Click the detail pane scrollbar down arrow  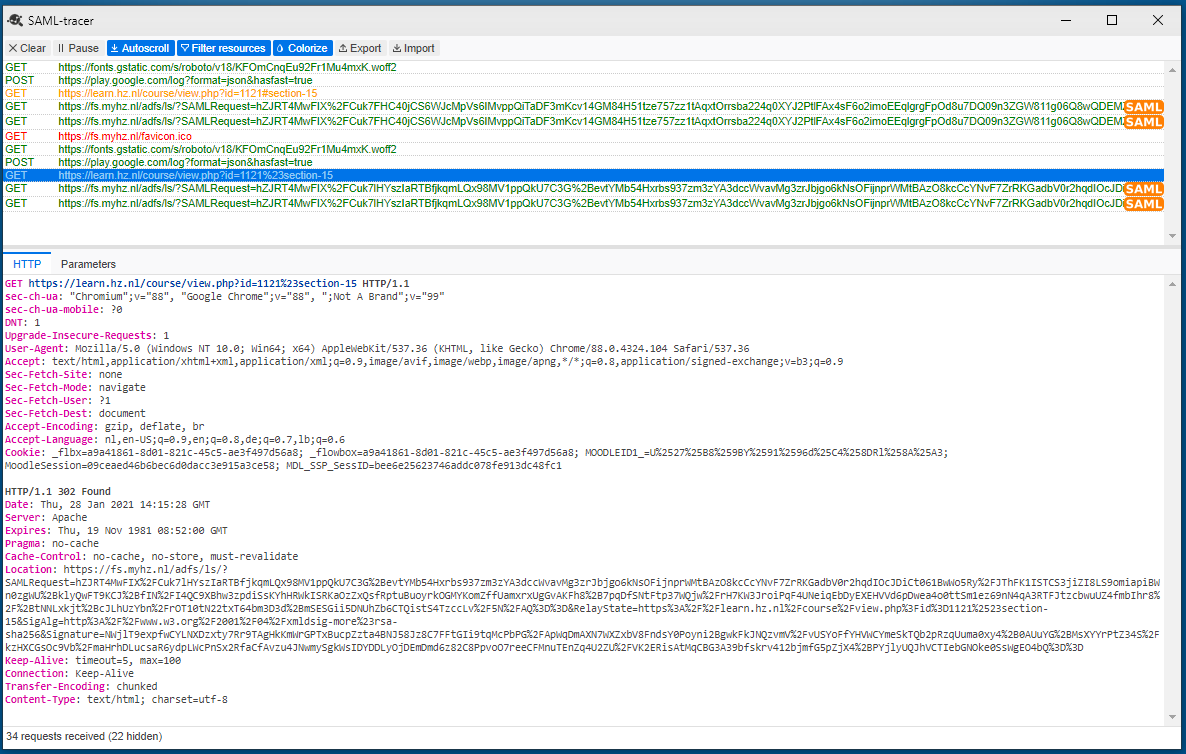(x=1171, y=716)
